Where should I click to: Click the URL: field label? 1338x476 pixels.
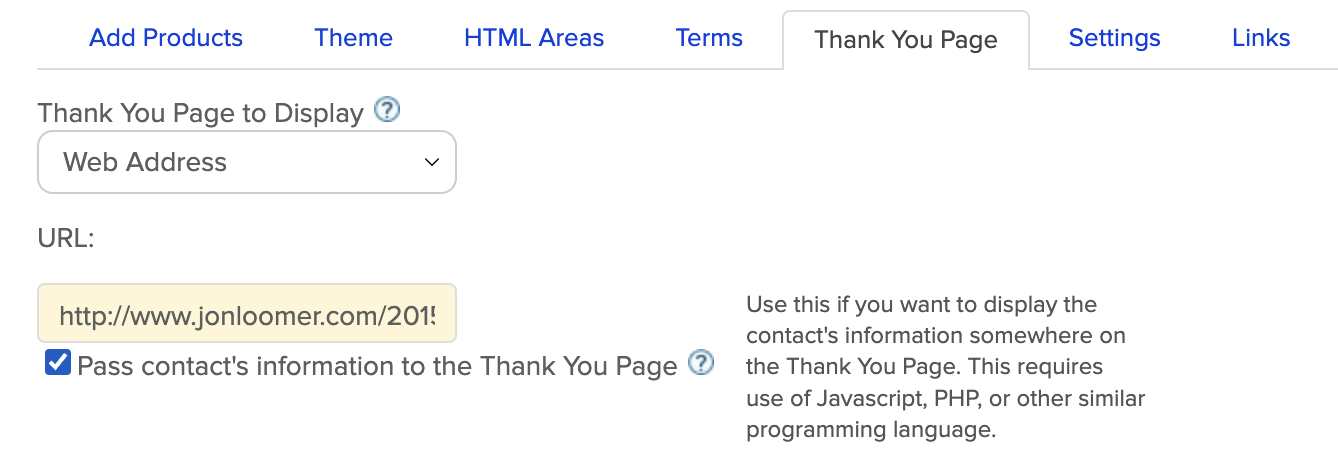click(x=66, y=240)
